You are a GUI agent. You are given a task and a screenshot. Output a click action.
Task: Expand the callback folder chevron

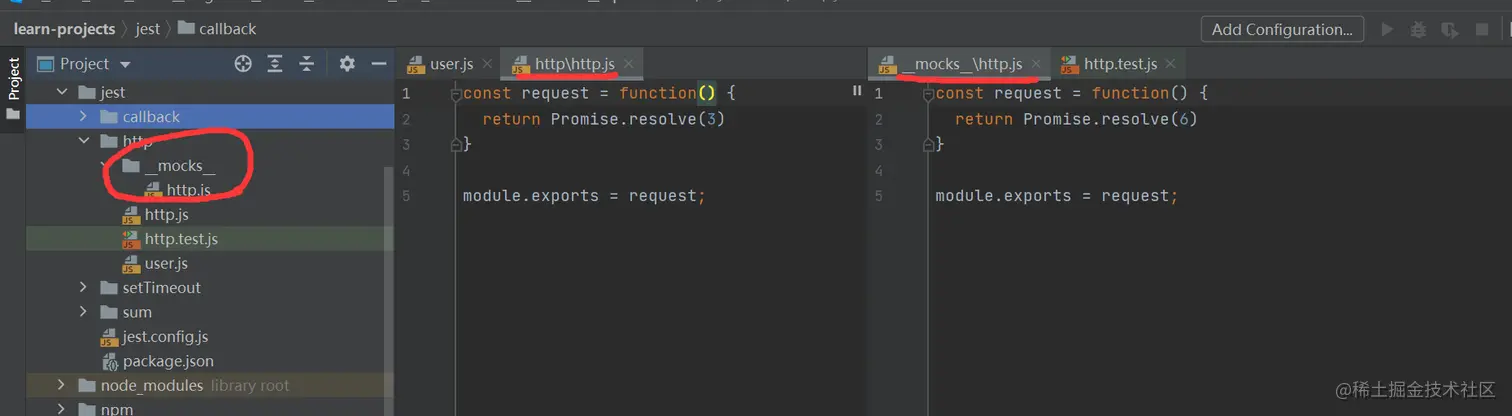pos(84,117)
